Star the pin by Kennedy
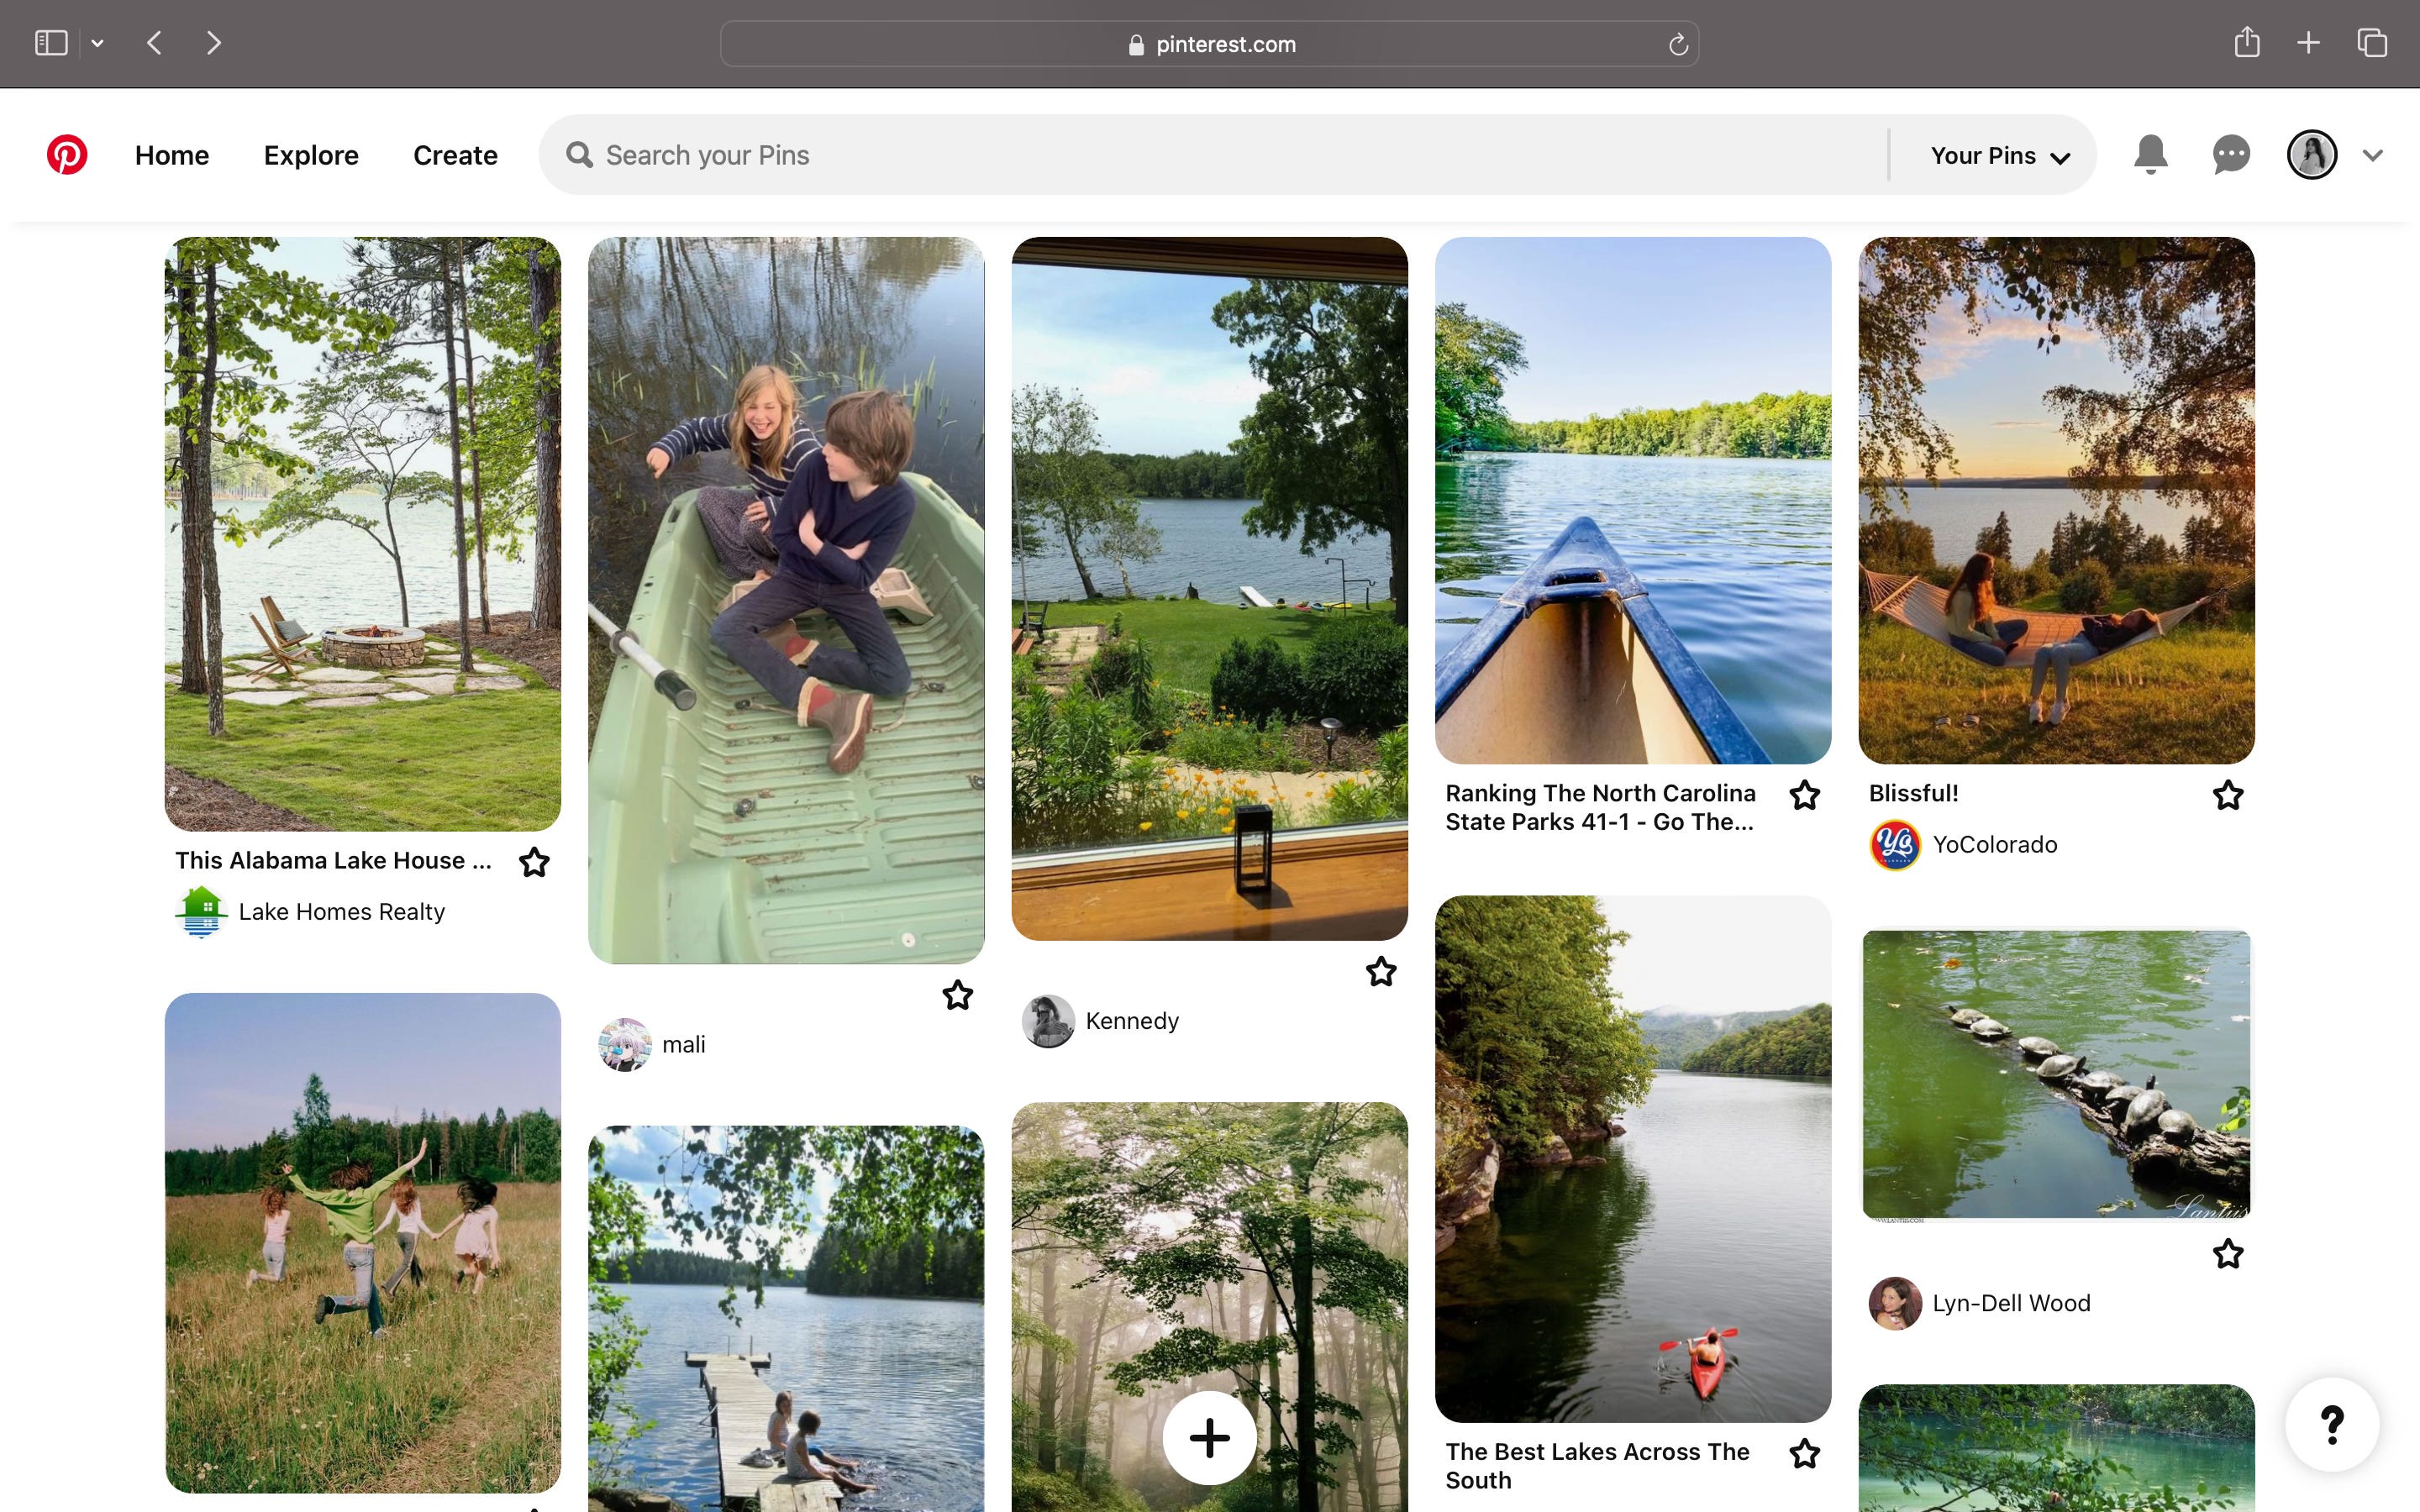 click(1381, 971)
